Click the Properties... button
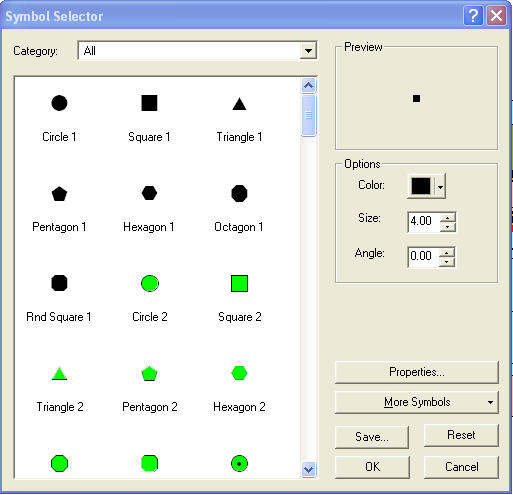Image resolution: width=513 pixels, height=495 pixels. tap(417, 372)
